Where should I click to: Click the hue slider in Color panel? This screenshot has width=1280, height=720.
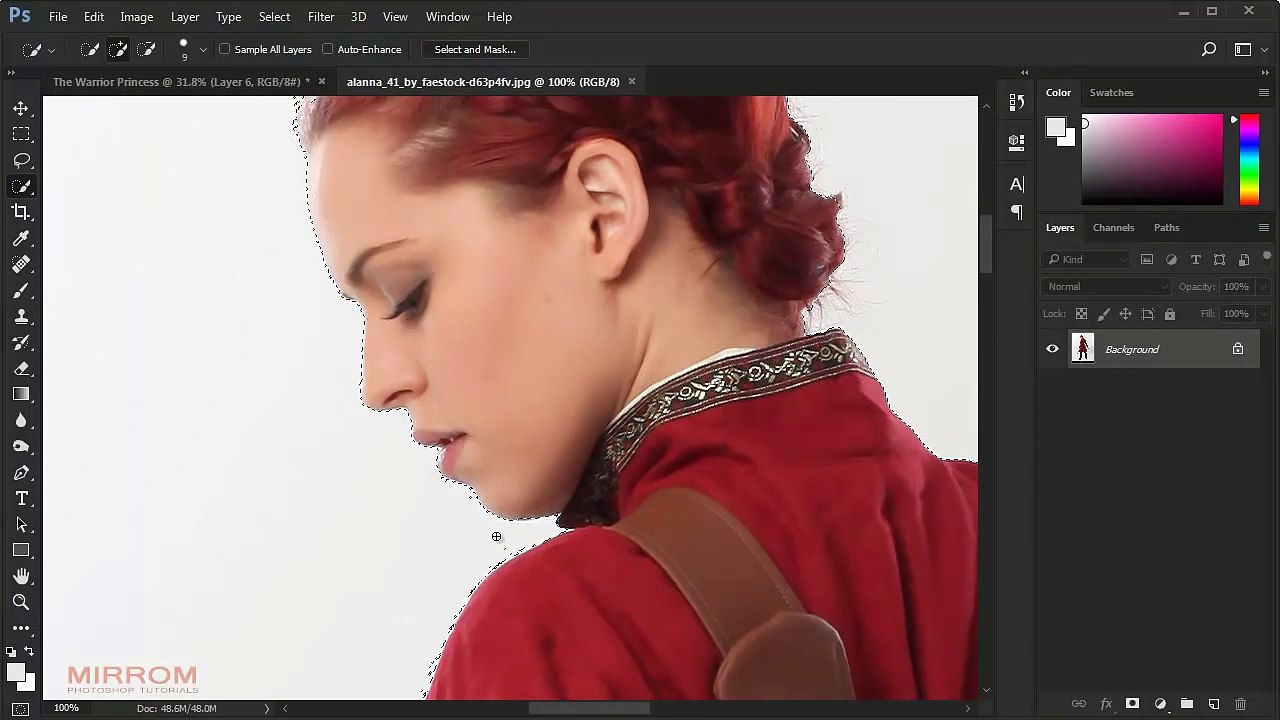(1249, 160)
